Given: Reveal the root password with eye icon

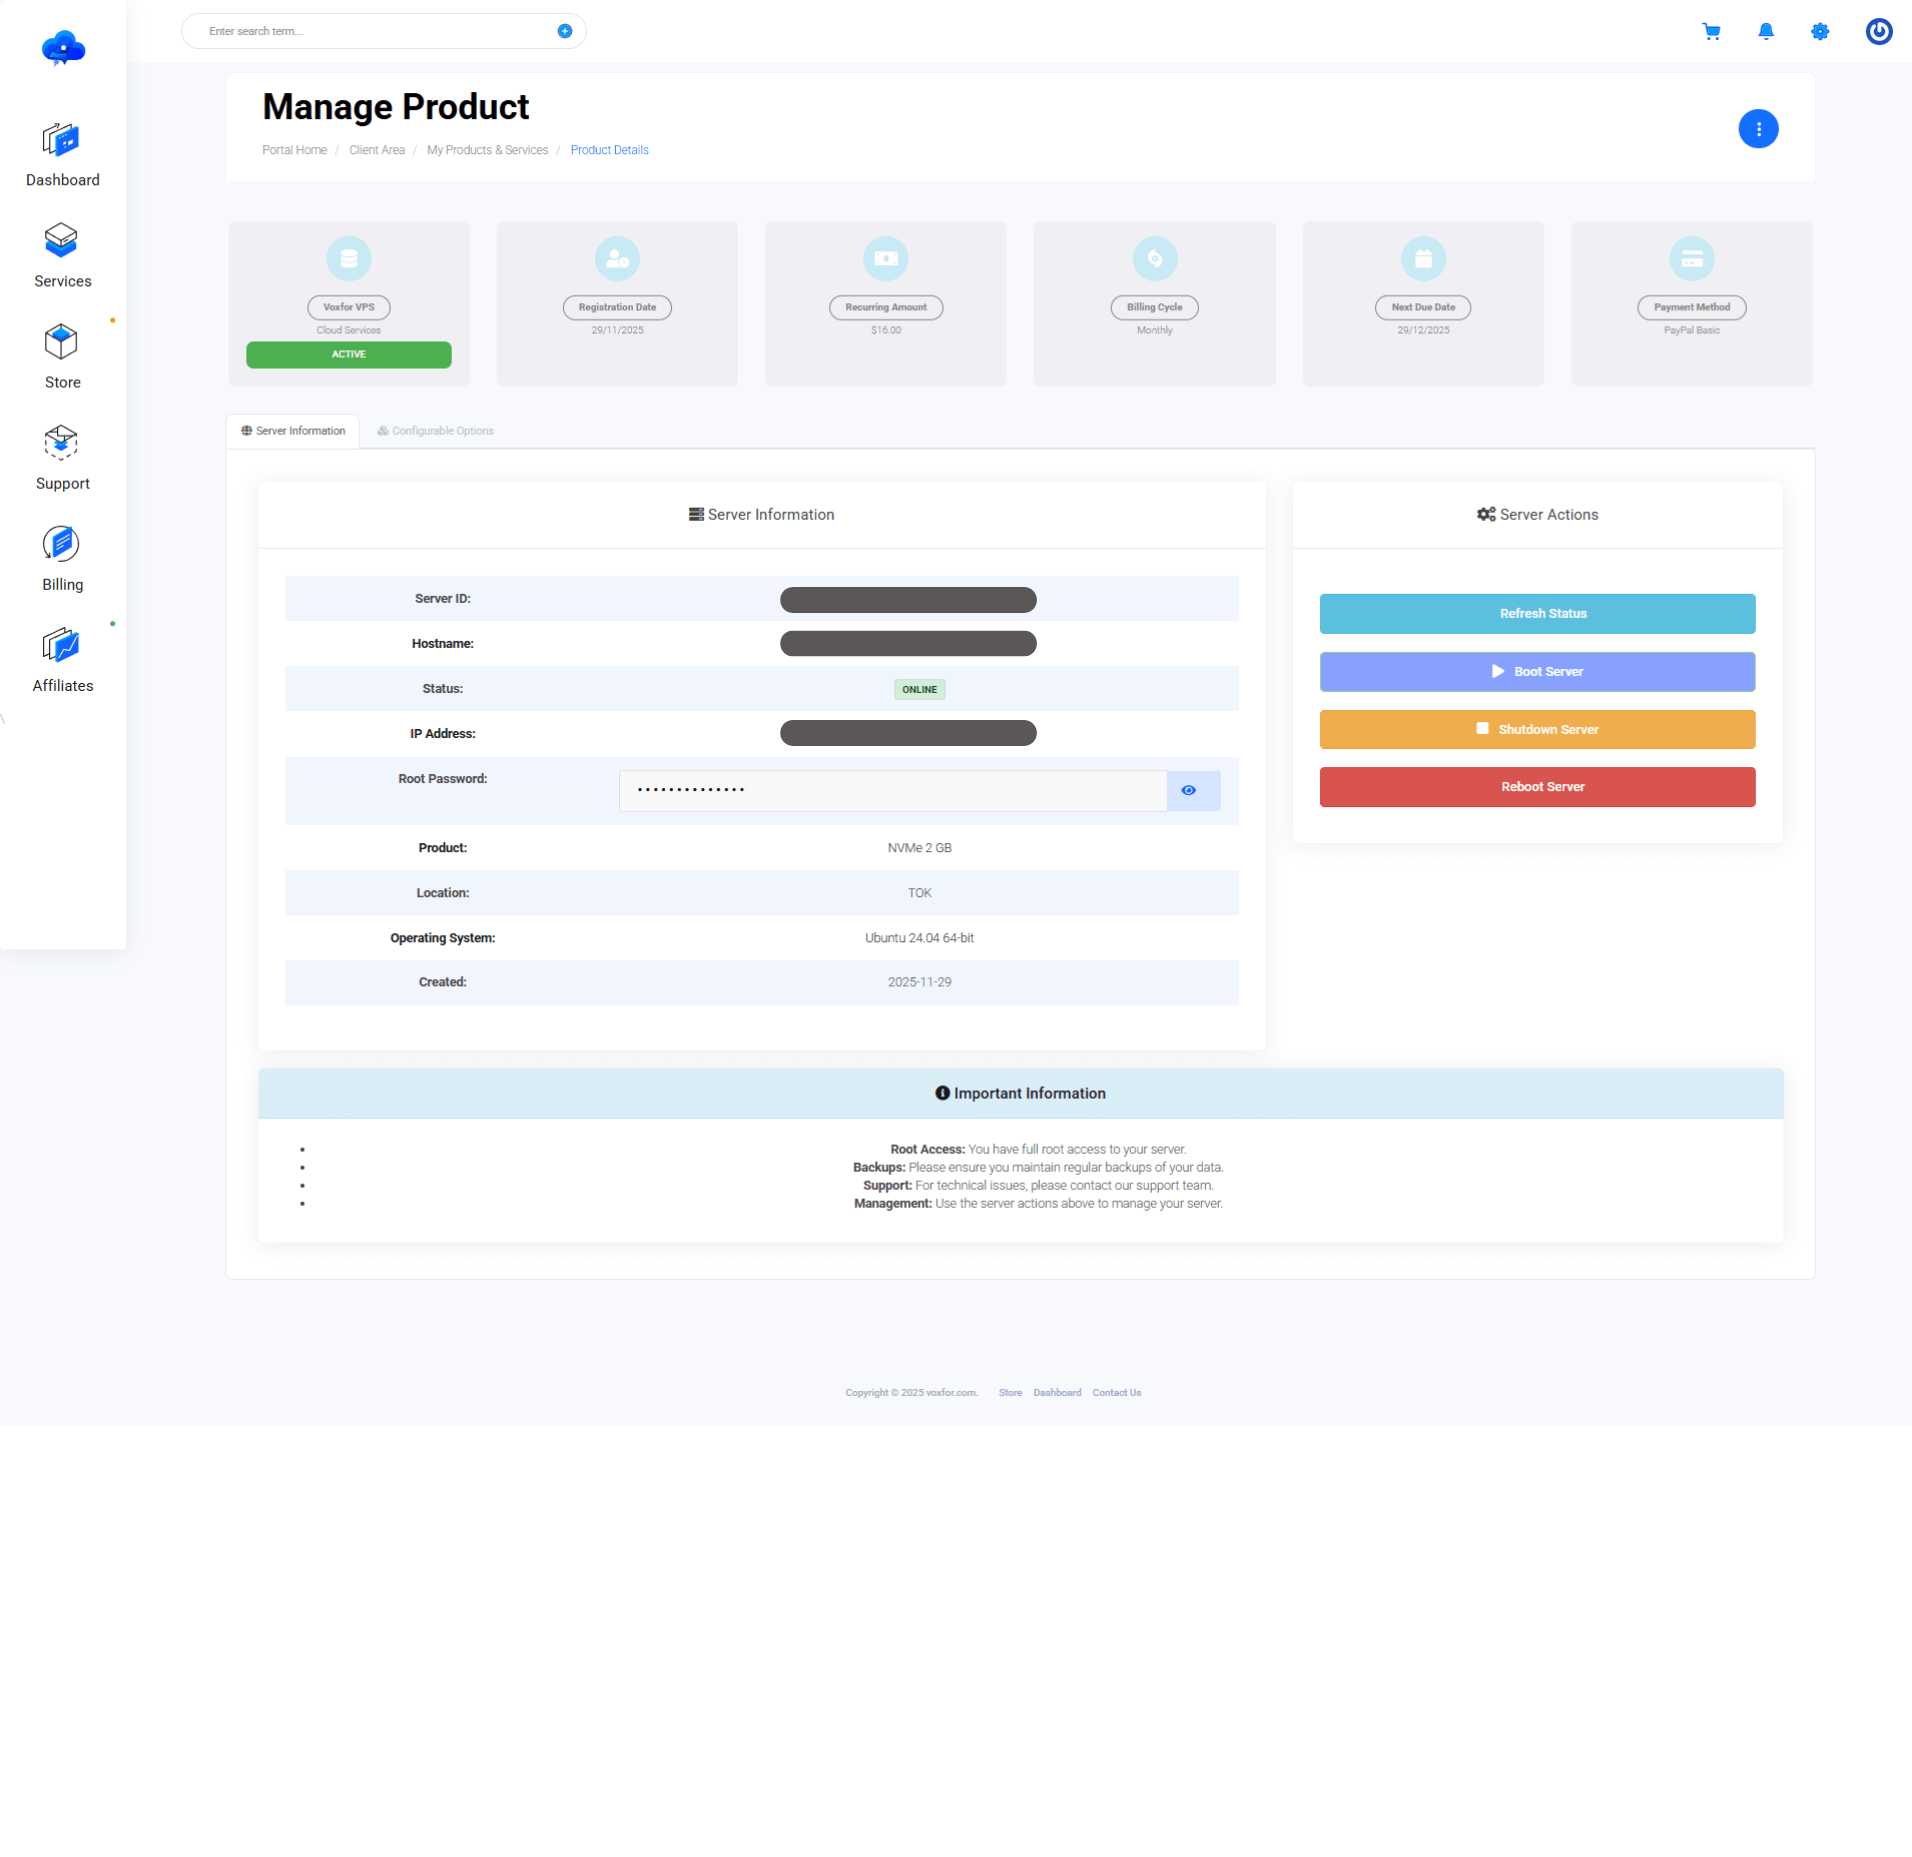Looking at the screenshot, I should click(x=1188, y=790).
